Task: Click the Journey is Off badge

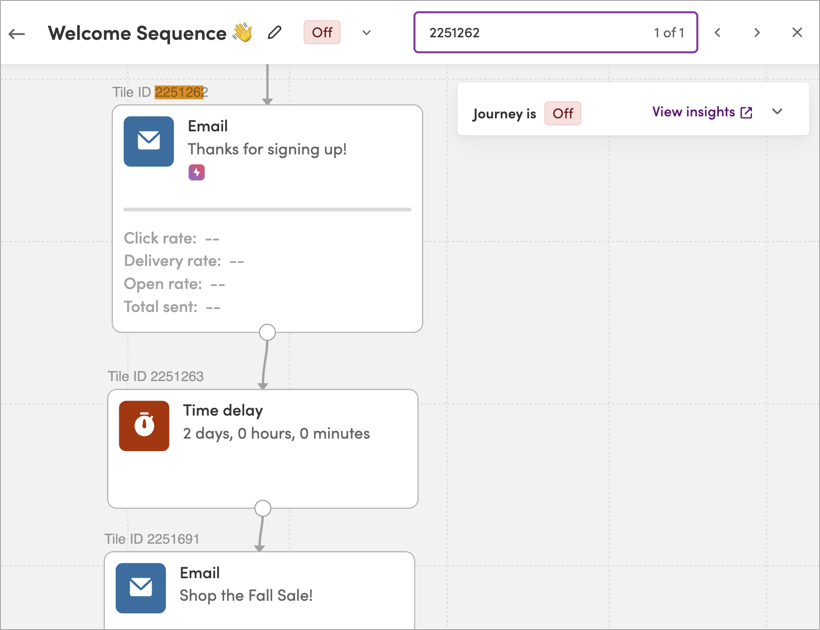Action: [563, 113]
